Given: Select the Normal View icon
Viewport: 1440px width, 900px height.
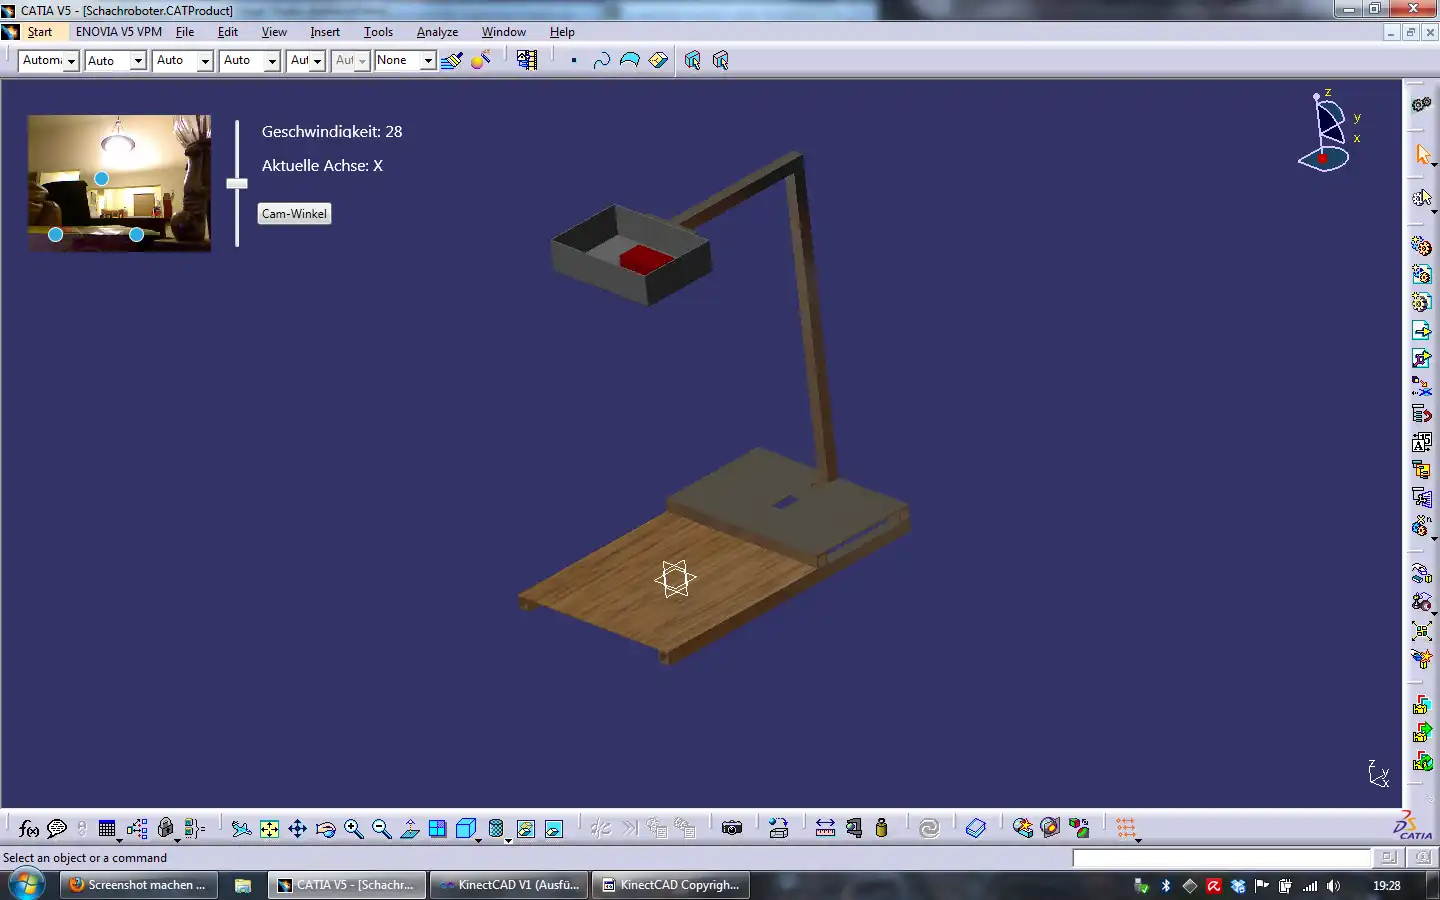Looking at the screenshot, I should [410, 828].
